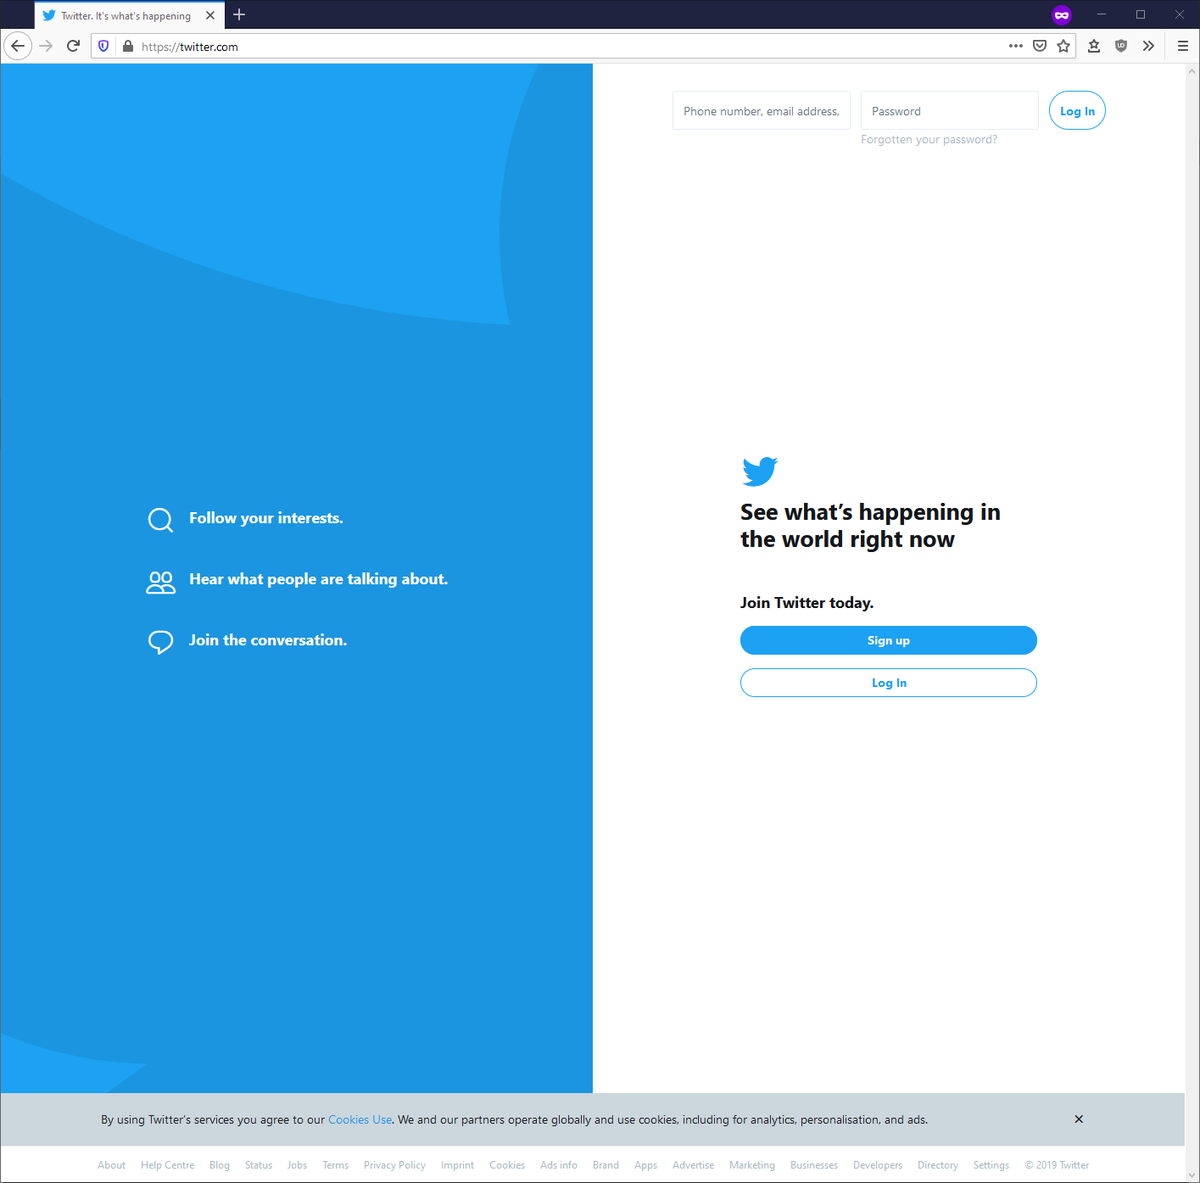Click the magnifier icon beside Follow your interests
This screenshot has width=1200, height=1183.
point(160,519)
